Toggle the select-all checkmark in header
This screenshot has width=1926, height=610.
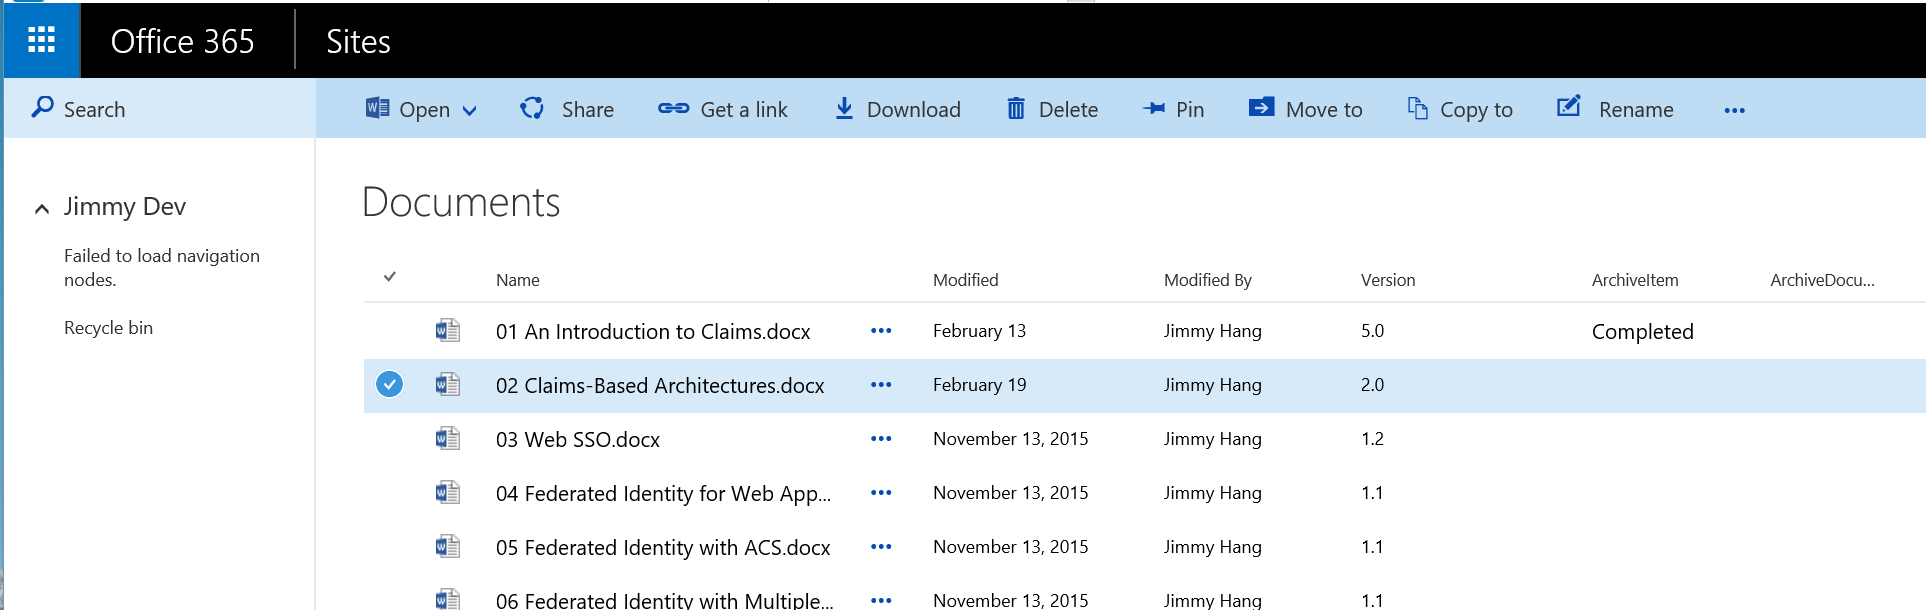(x=390, y=277)
